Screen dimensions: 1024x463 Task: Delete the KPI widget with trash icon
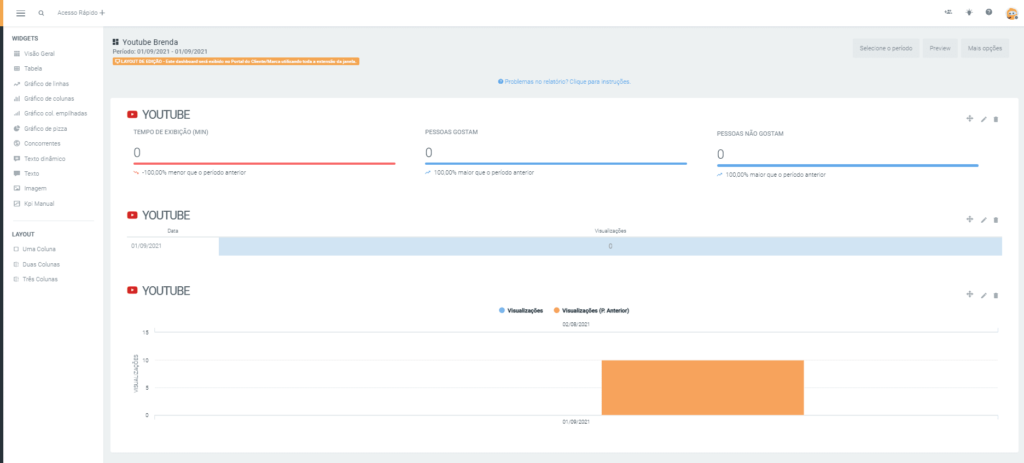996,120
